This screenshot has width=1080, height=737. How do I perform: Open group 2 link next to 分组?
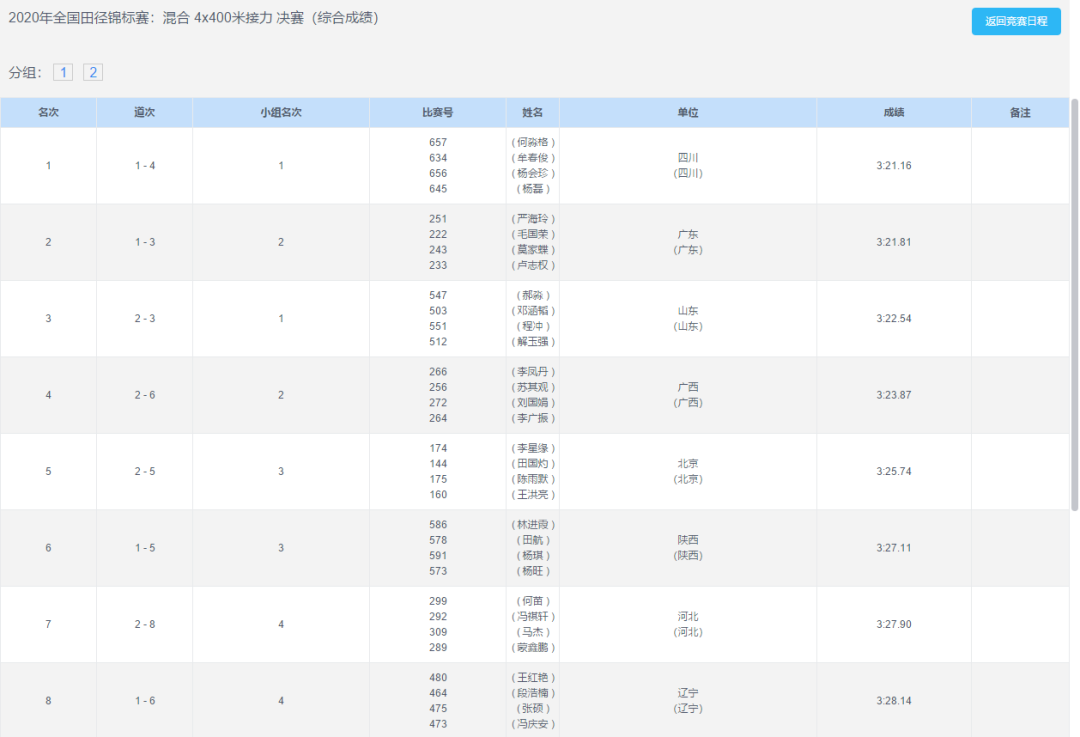coord(93,72)
